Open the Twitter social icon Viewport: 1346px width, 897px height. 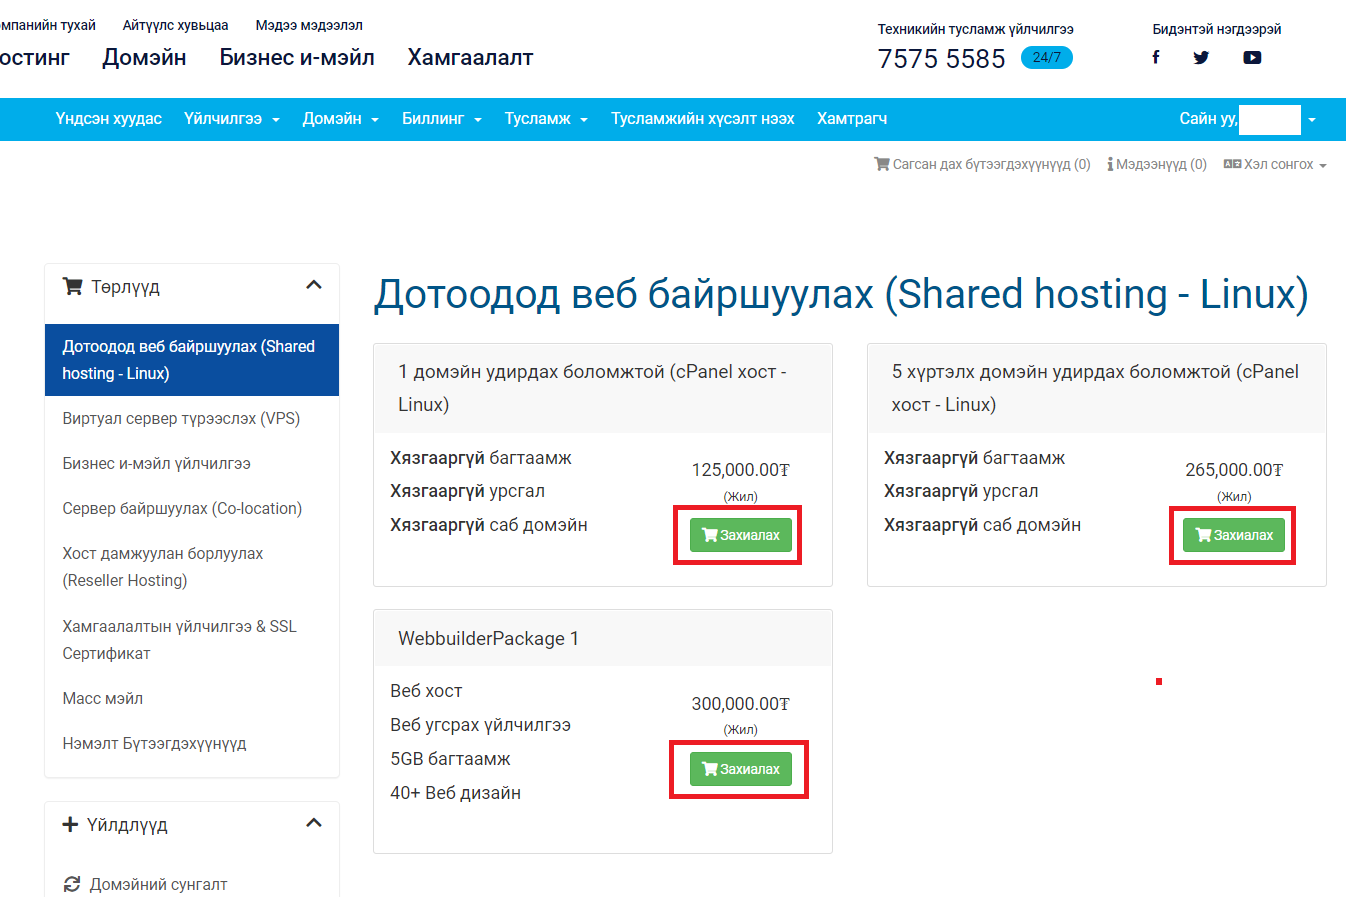tap(1201, 57)
